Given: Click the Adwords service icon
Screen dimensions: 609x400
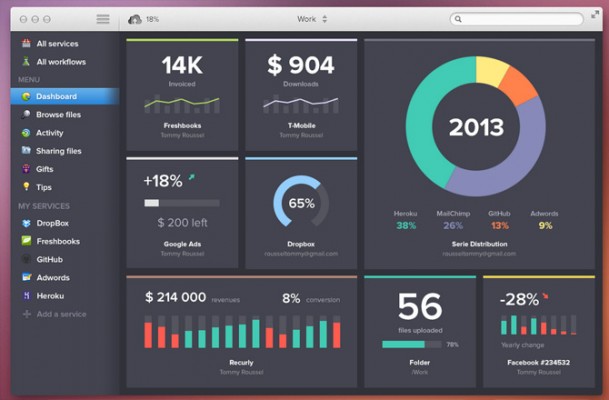Looking at the screenshot, I should click(x=26, y=277).
